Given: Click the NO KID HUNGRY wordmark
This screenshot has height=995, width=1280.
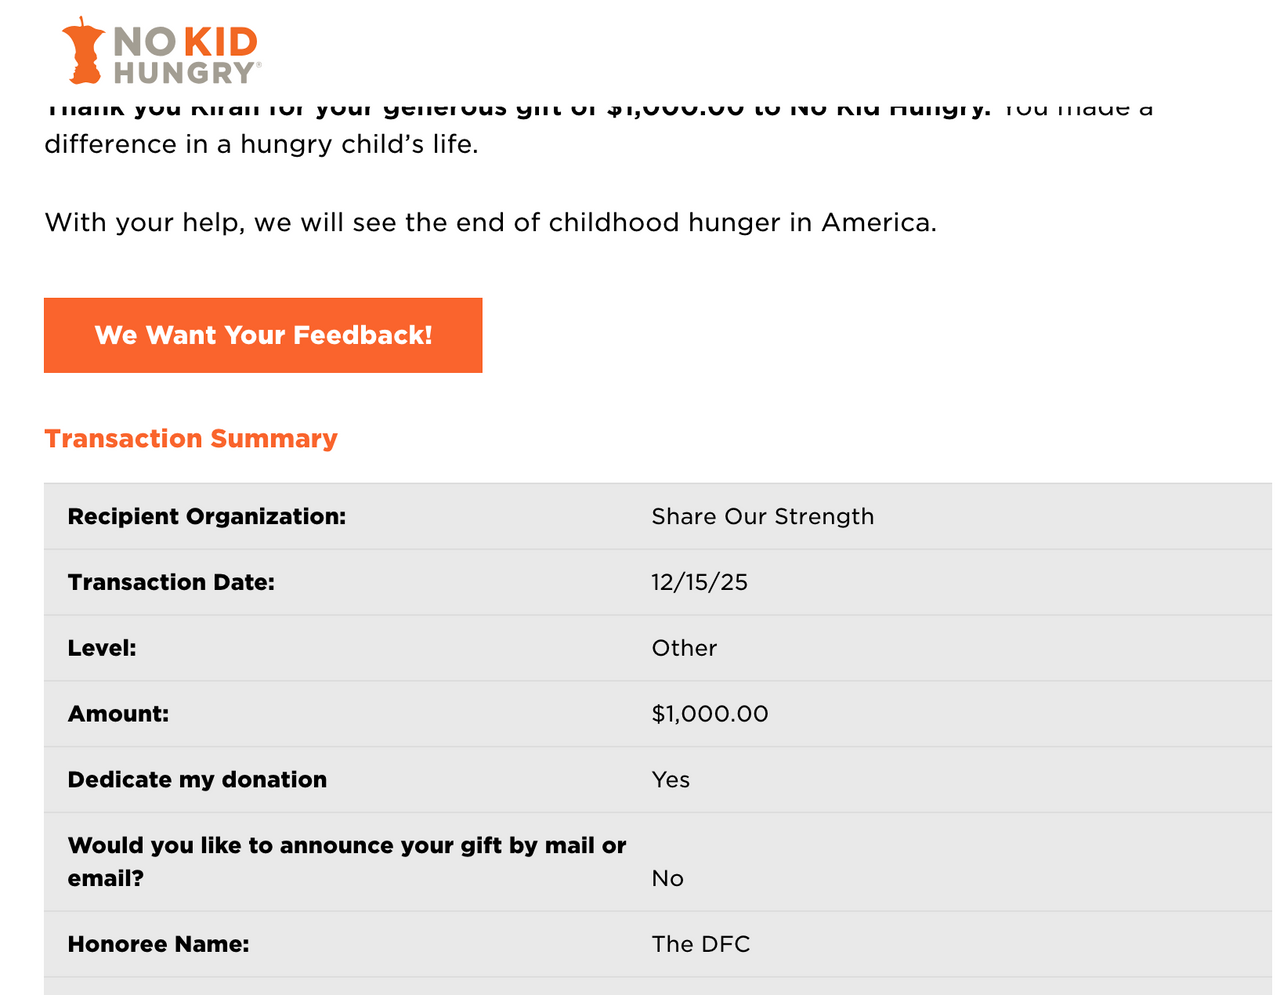Looking at the screenshot, I should pos(187,56).
